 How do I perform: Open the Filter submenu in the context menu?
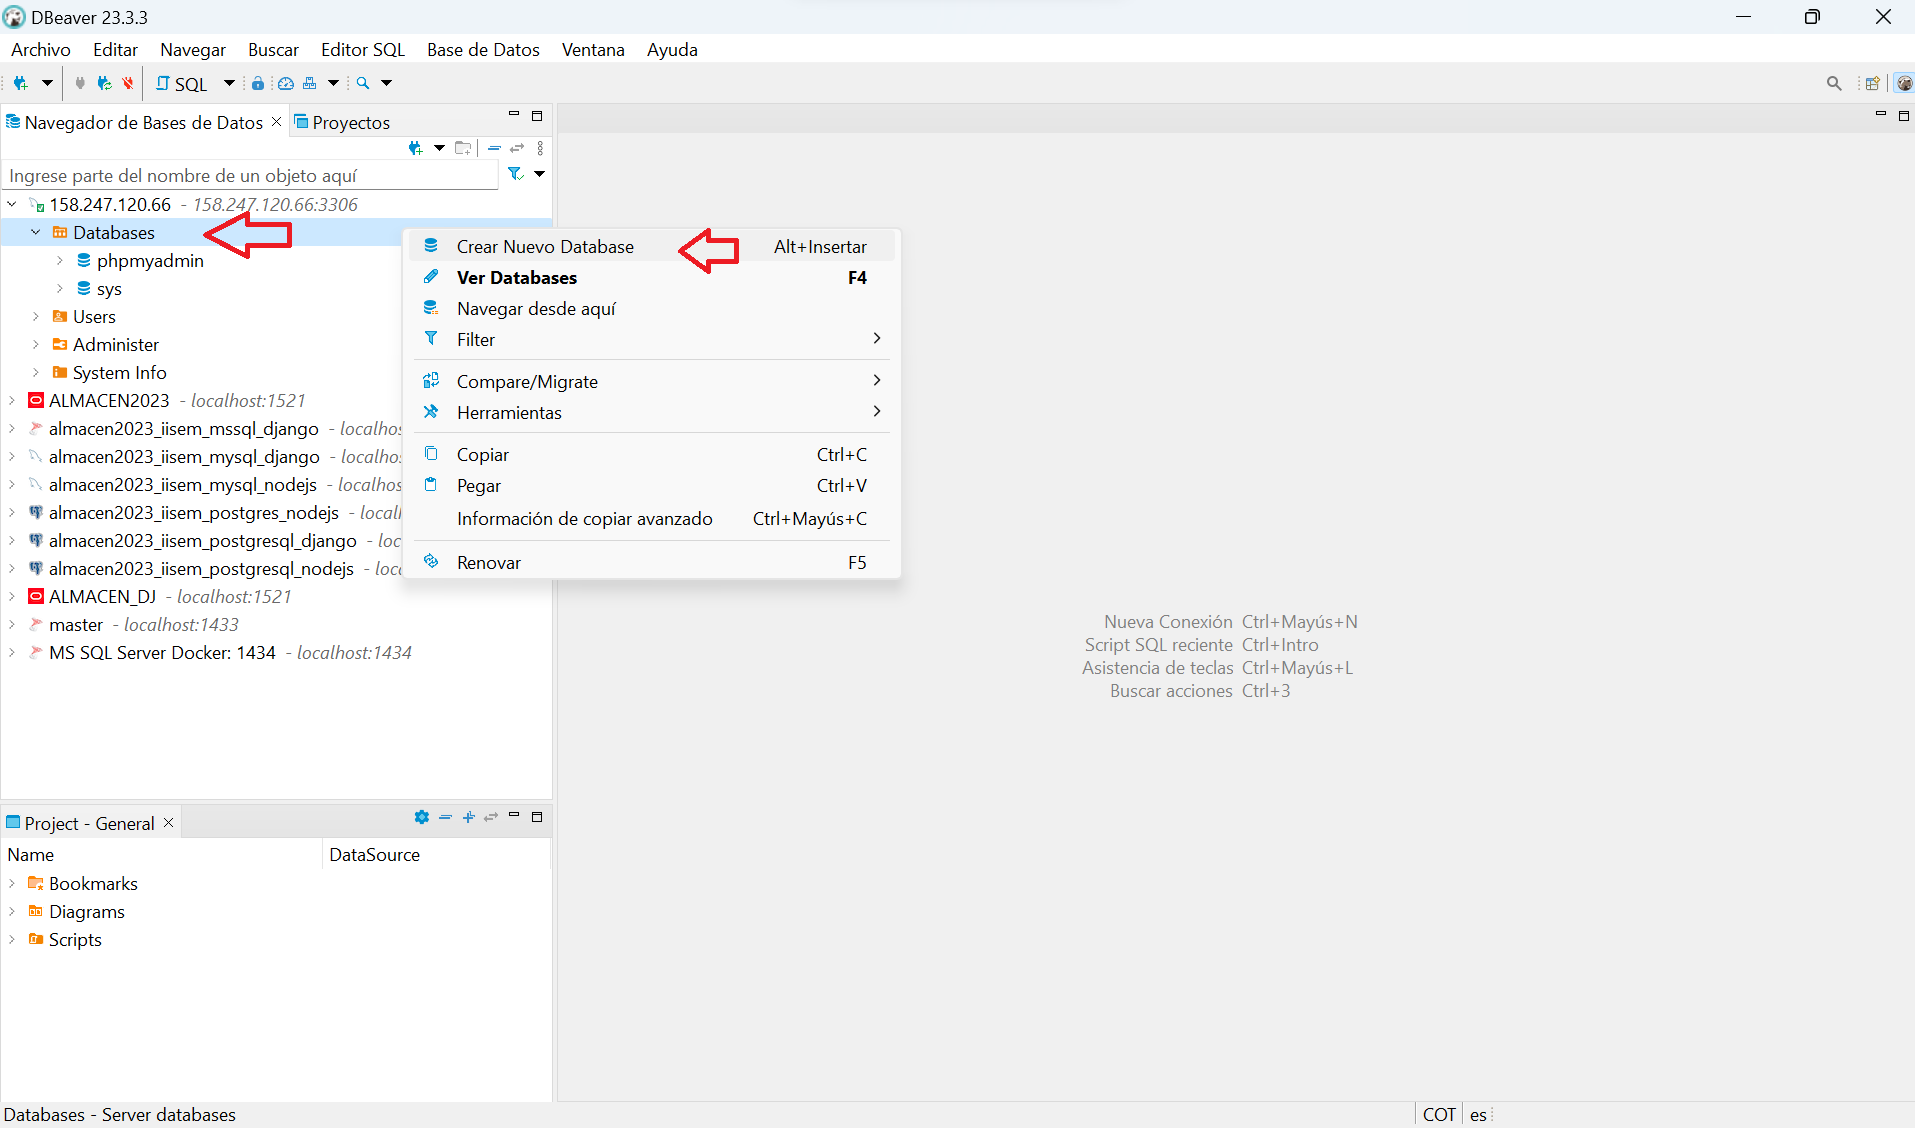point(651,340)
